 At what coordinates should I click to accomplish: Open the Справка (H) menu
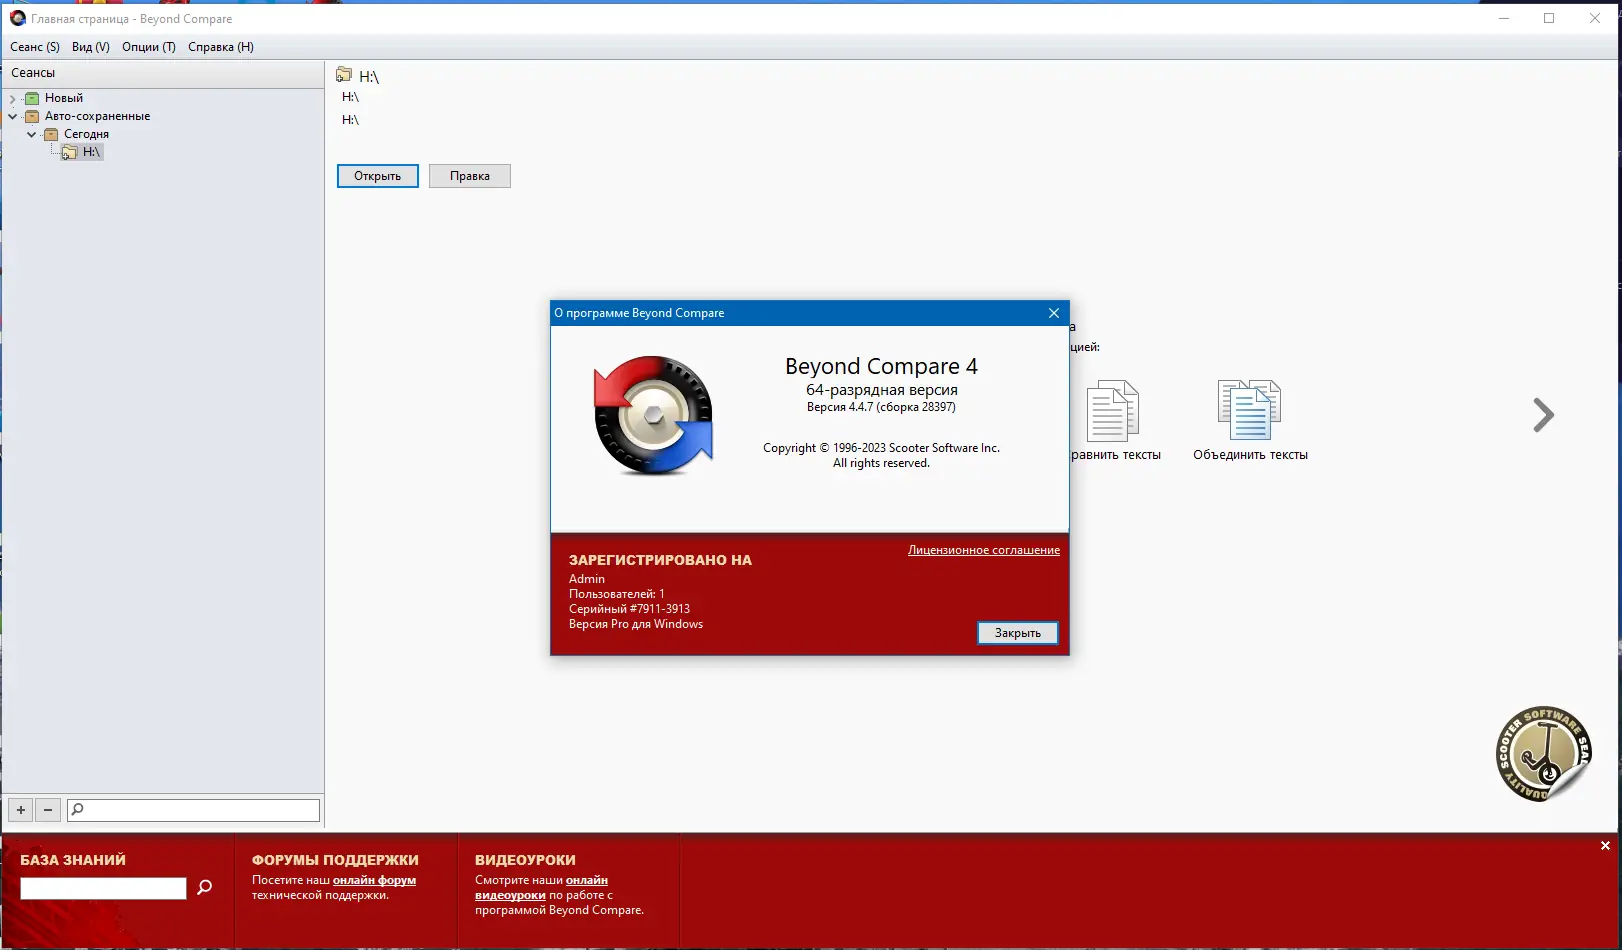click(x=221, y=47)
